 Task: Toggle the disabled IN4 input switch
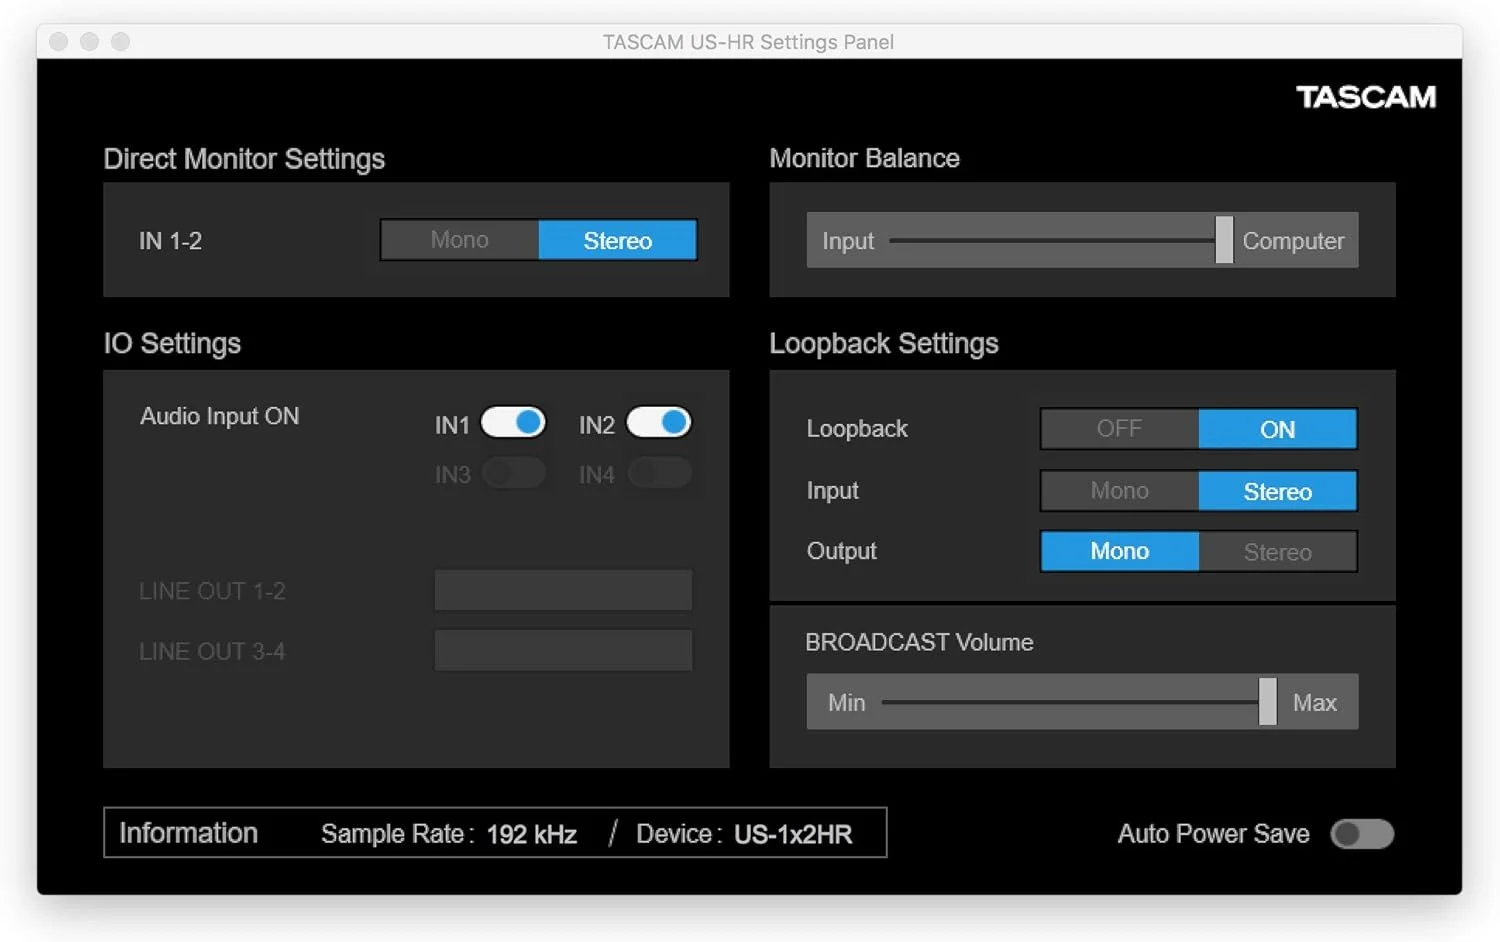click(658, 473)
